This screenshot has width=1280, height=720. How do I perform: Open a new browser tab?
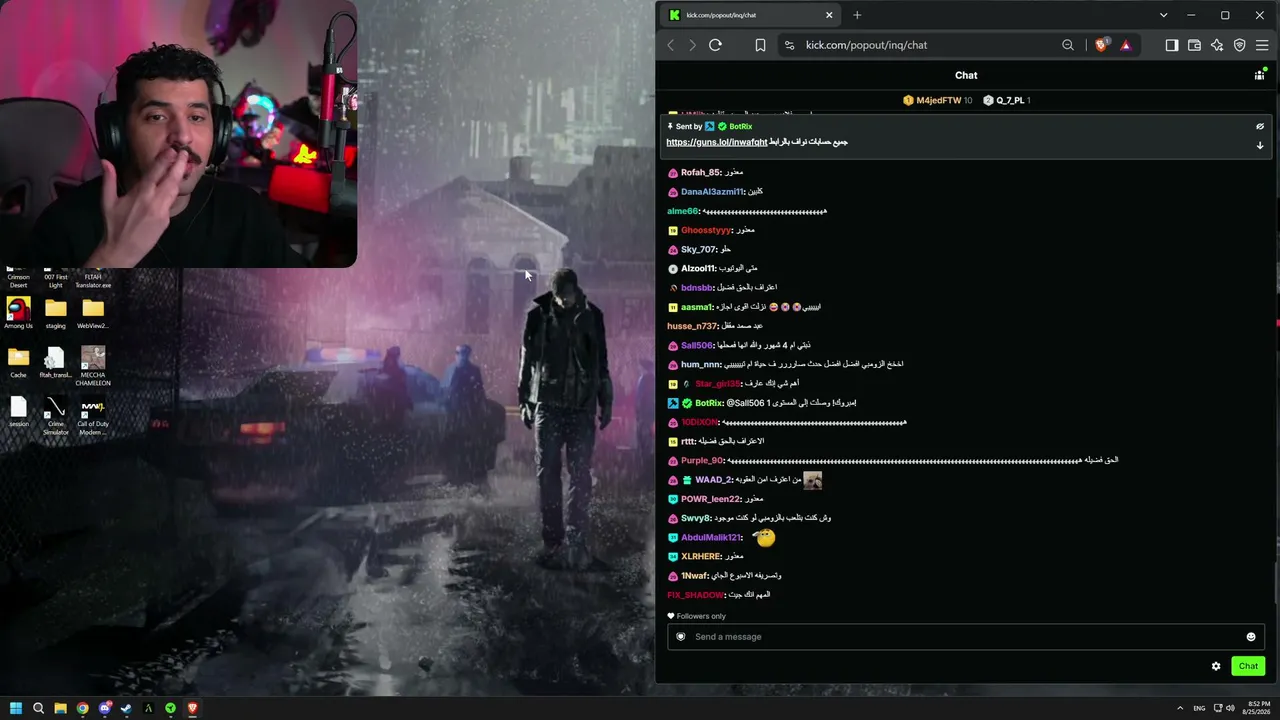pyautogui.click(x=857, y=15)
